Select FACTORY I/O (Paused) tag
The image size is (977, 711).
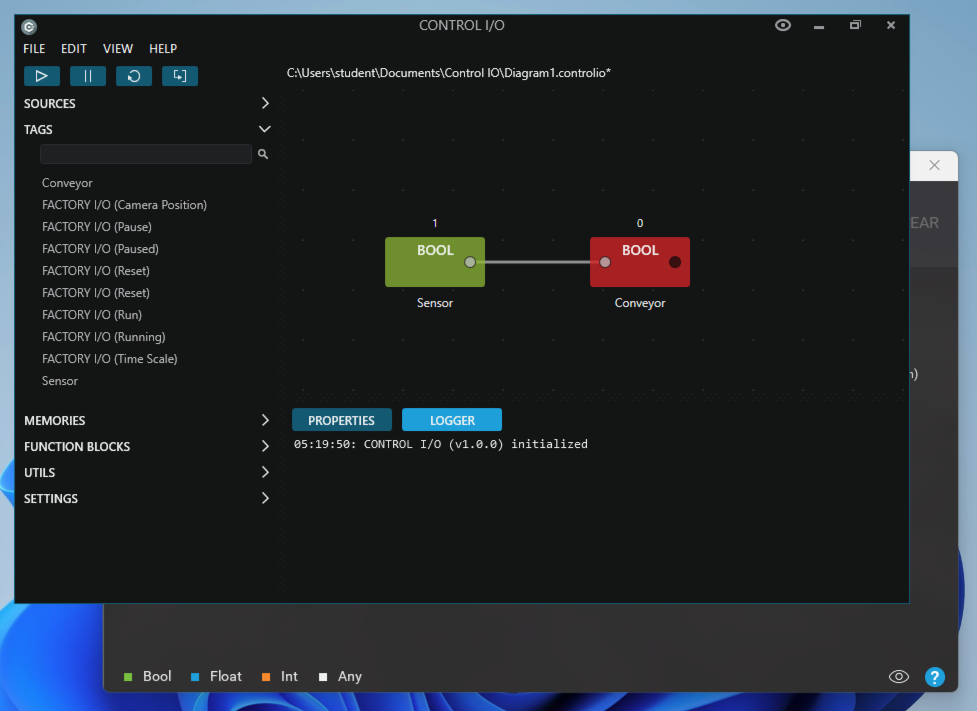tap(100, 249)
